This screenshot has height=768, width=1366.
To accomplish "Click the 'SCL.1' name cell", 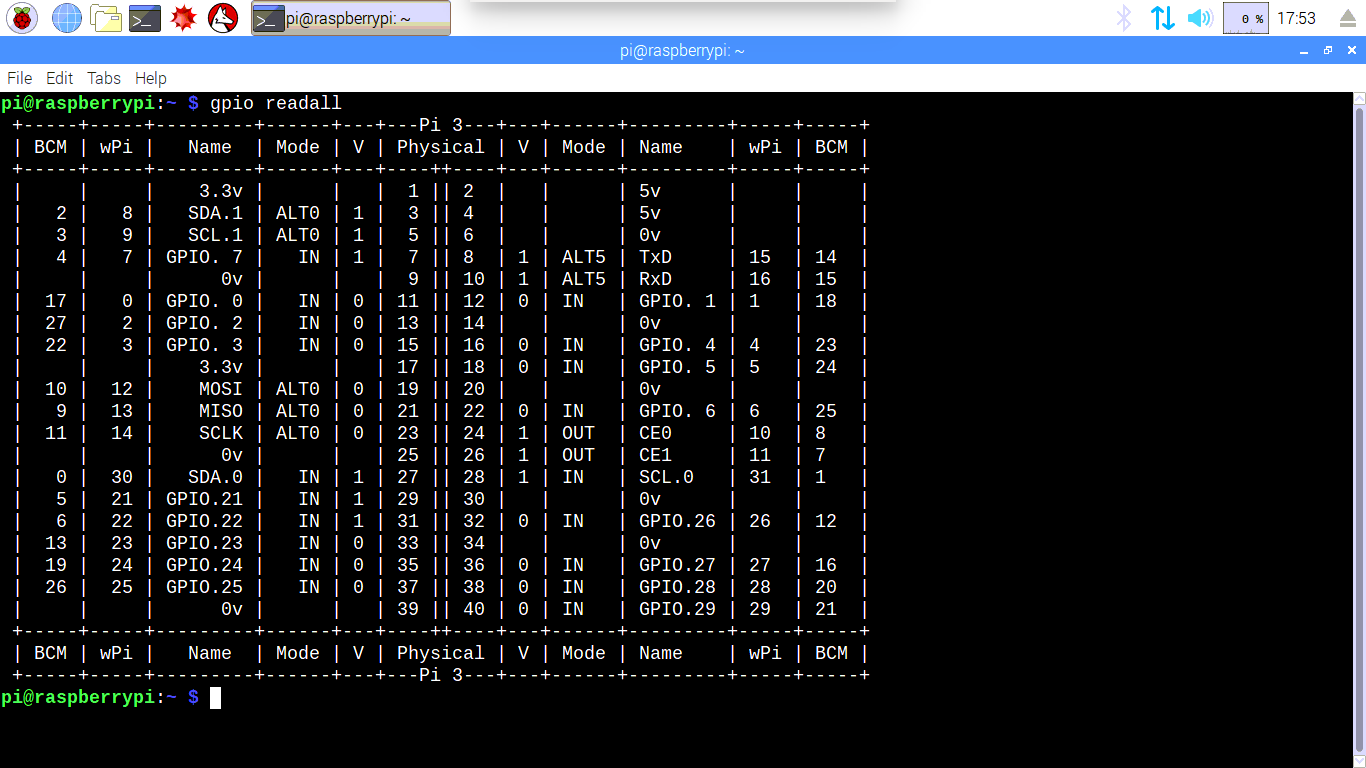I will pos(215,235).
